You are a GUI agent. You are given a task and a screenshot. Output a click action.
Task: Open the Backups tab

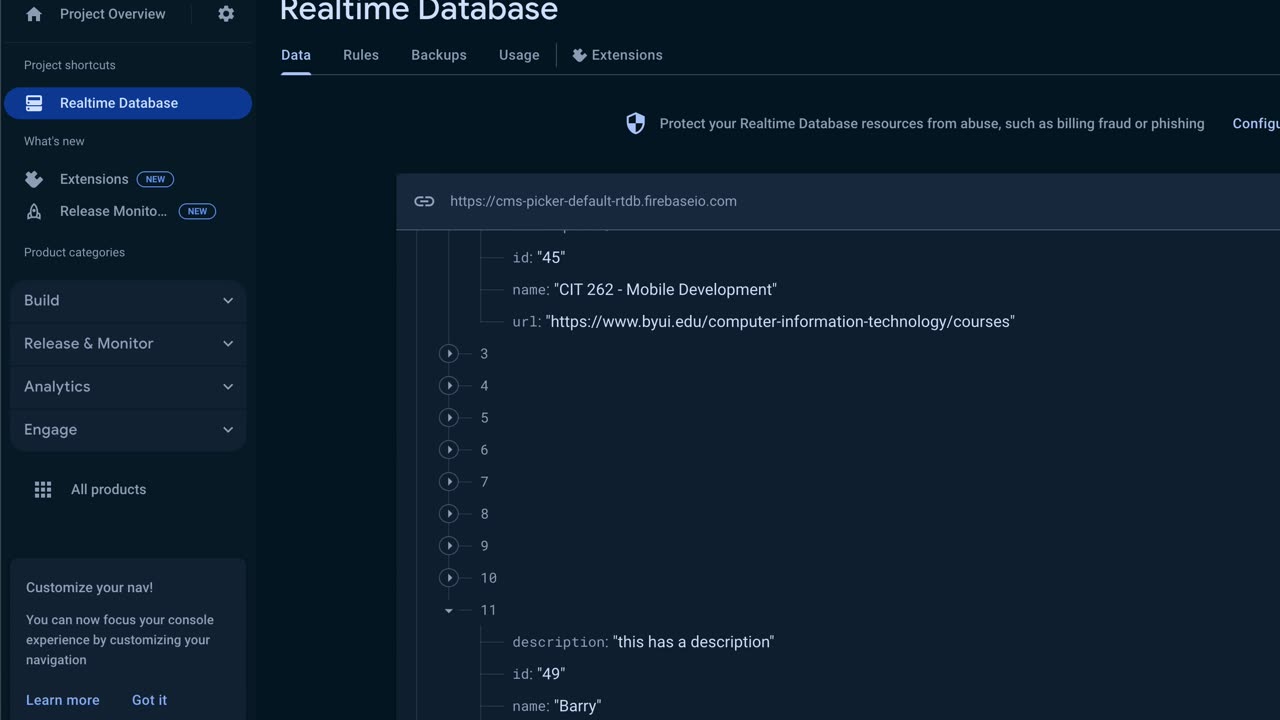click(x=439, y=55)
